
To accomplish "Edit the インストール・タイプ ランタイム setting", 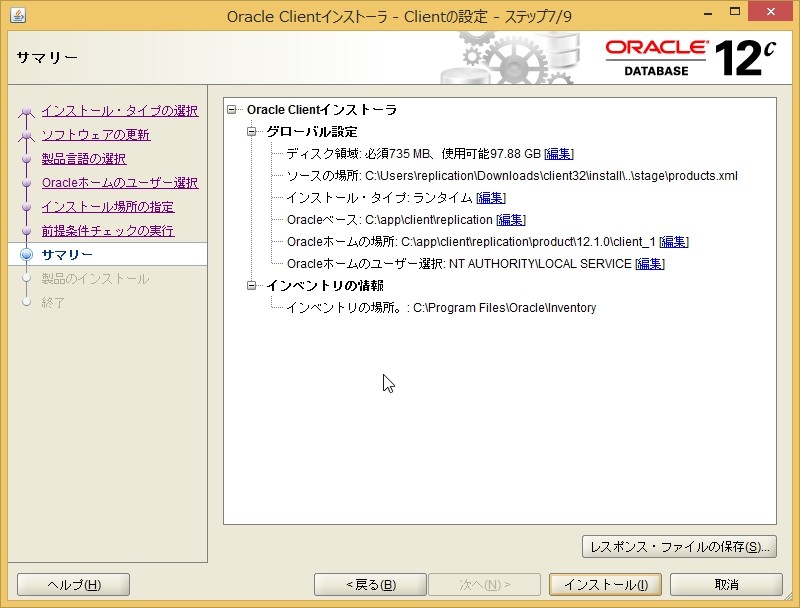I will (490, 197).
